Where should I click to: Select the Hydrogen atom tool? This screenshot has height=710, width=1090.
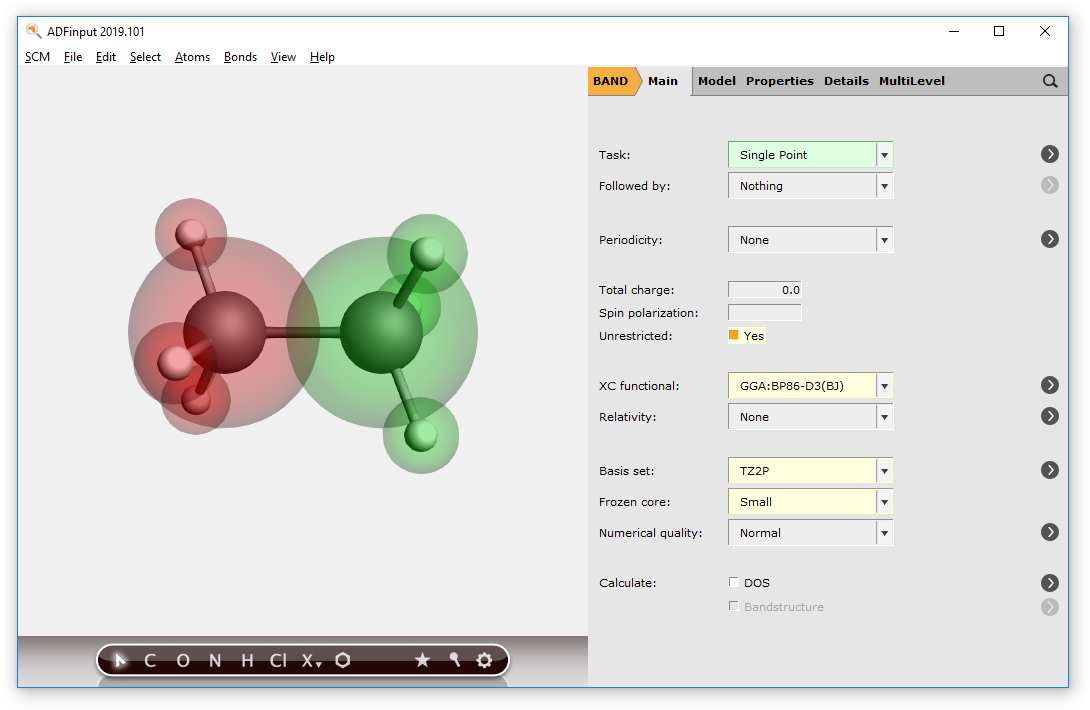246,660
